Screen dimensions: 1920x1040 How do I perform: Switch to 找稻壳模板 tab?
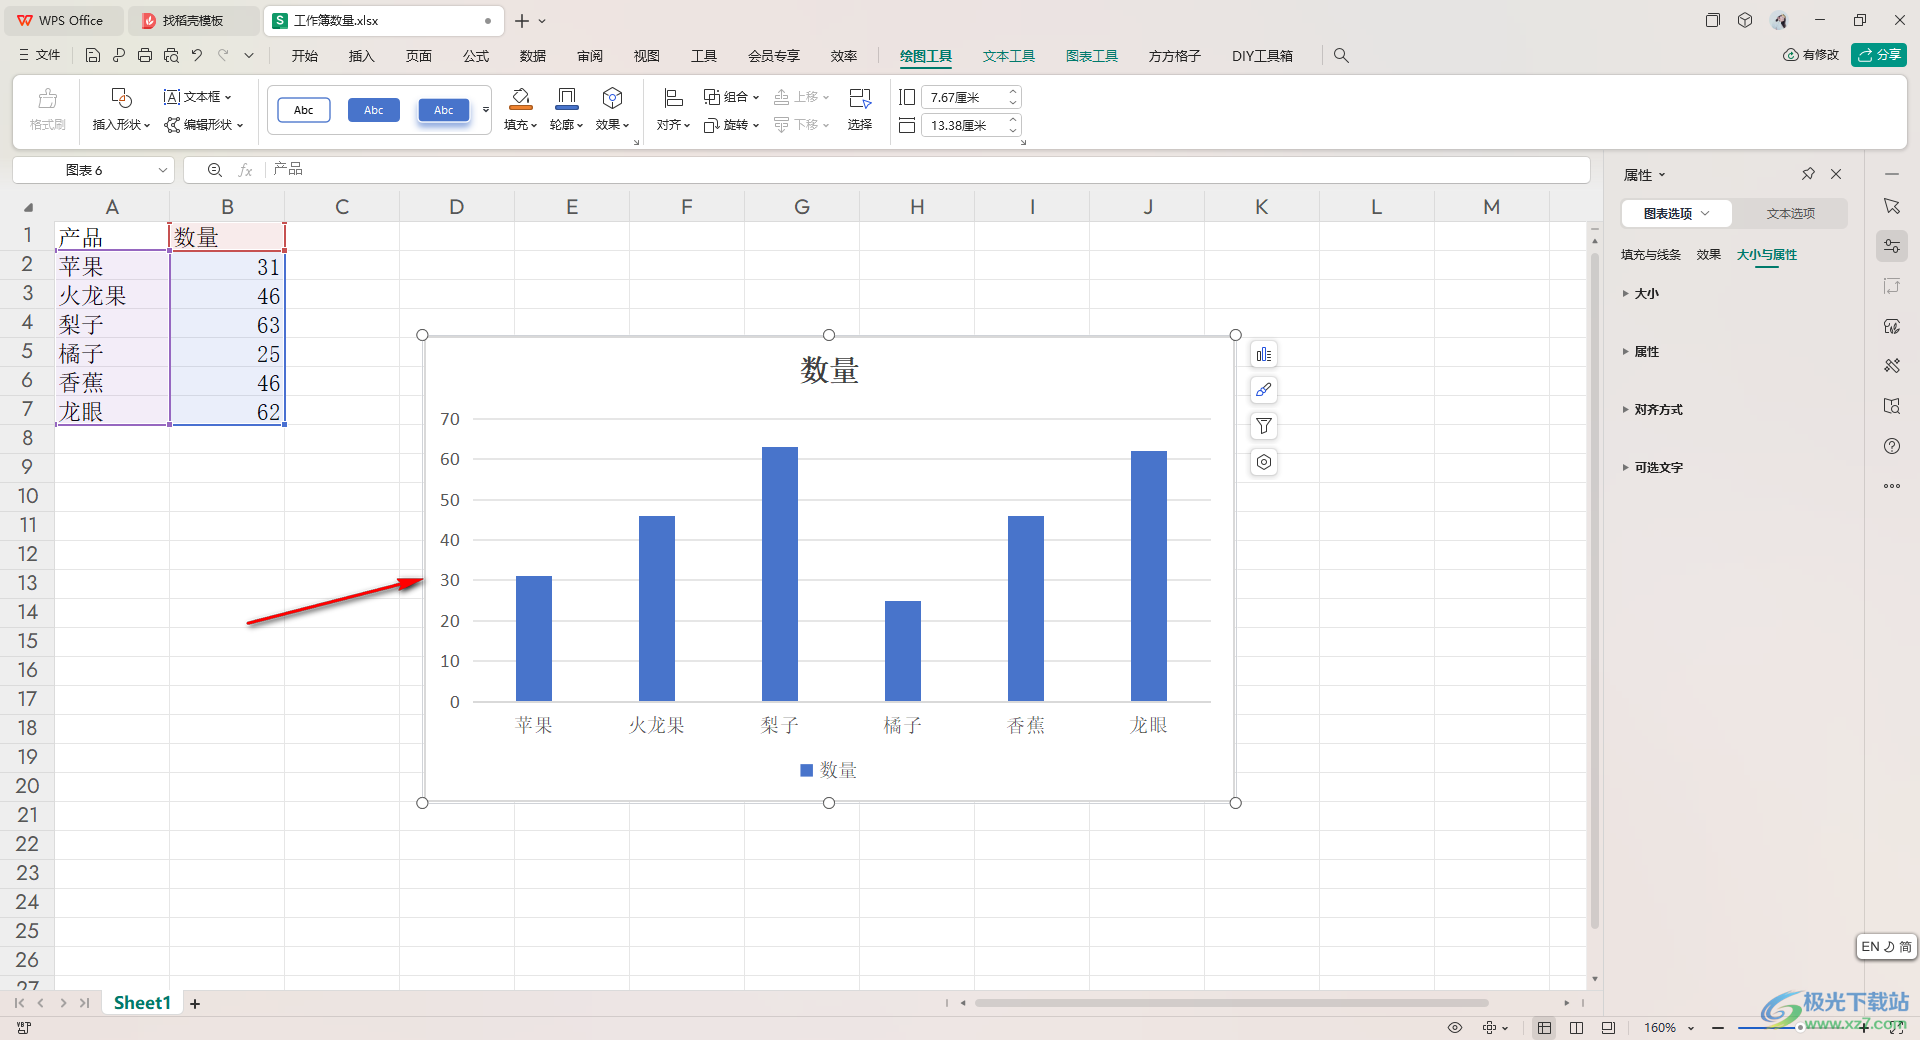[x=193, y=21]
